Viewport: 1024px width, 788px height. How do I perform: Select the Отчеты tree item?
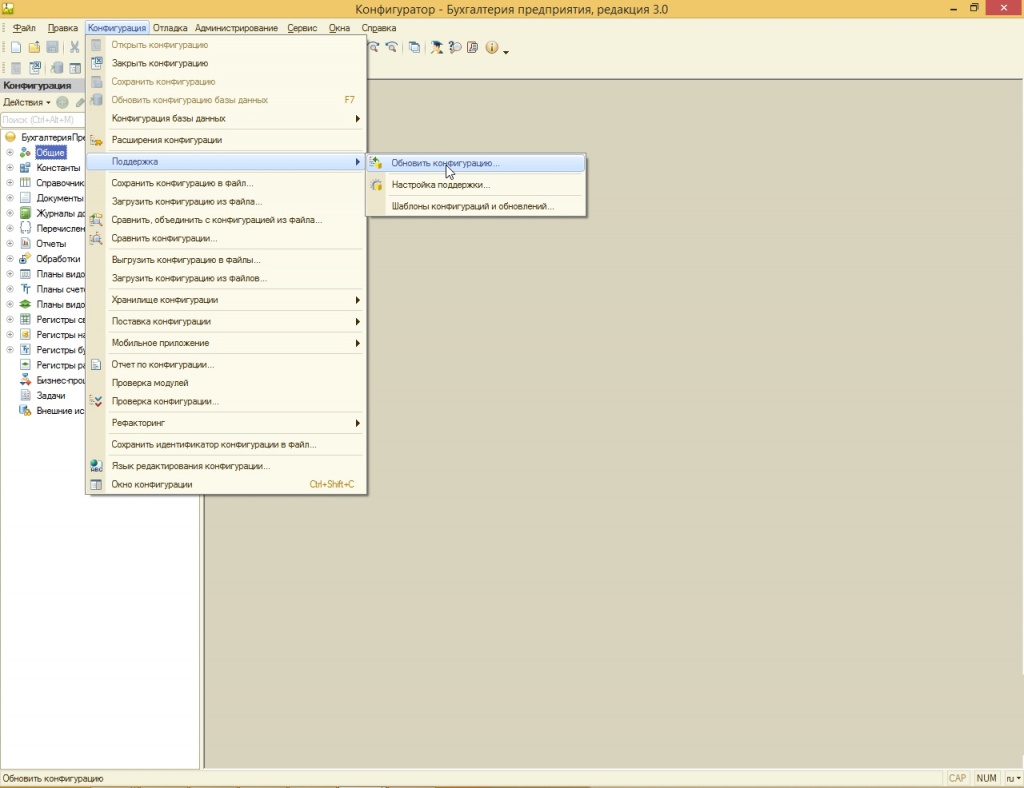[51, 244]
